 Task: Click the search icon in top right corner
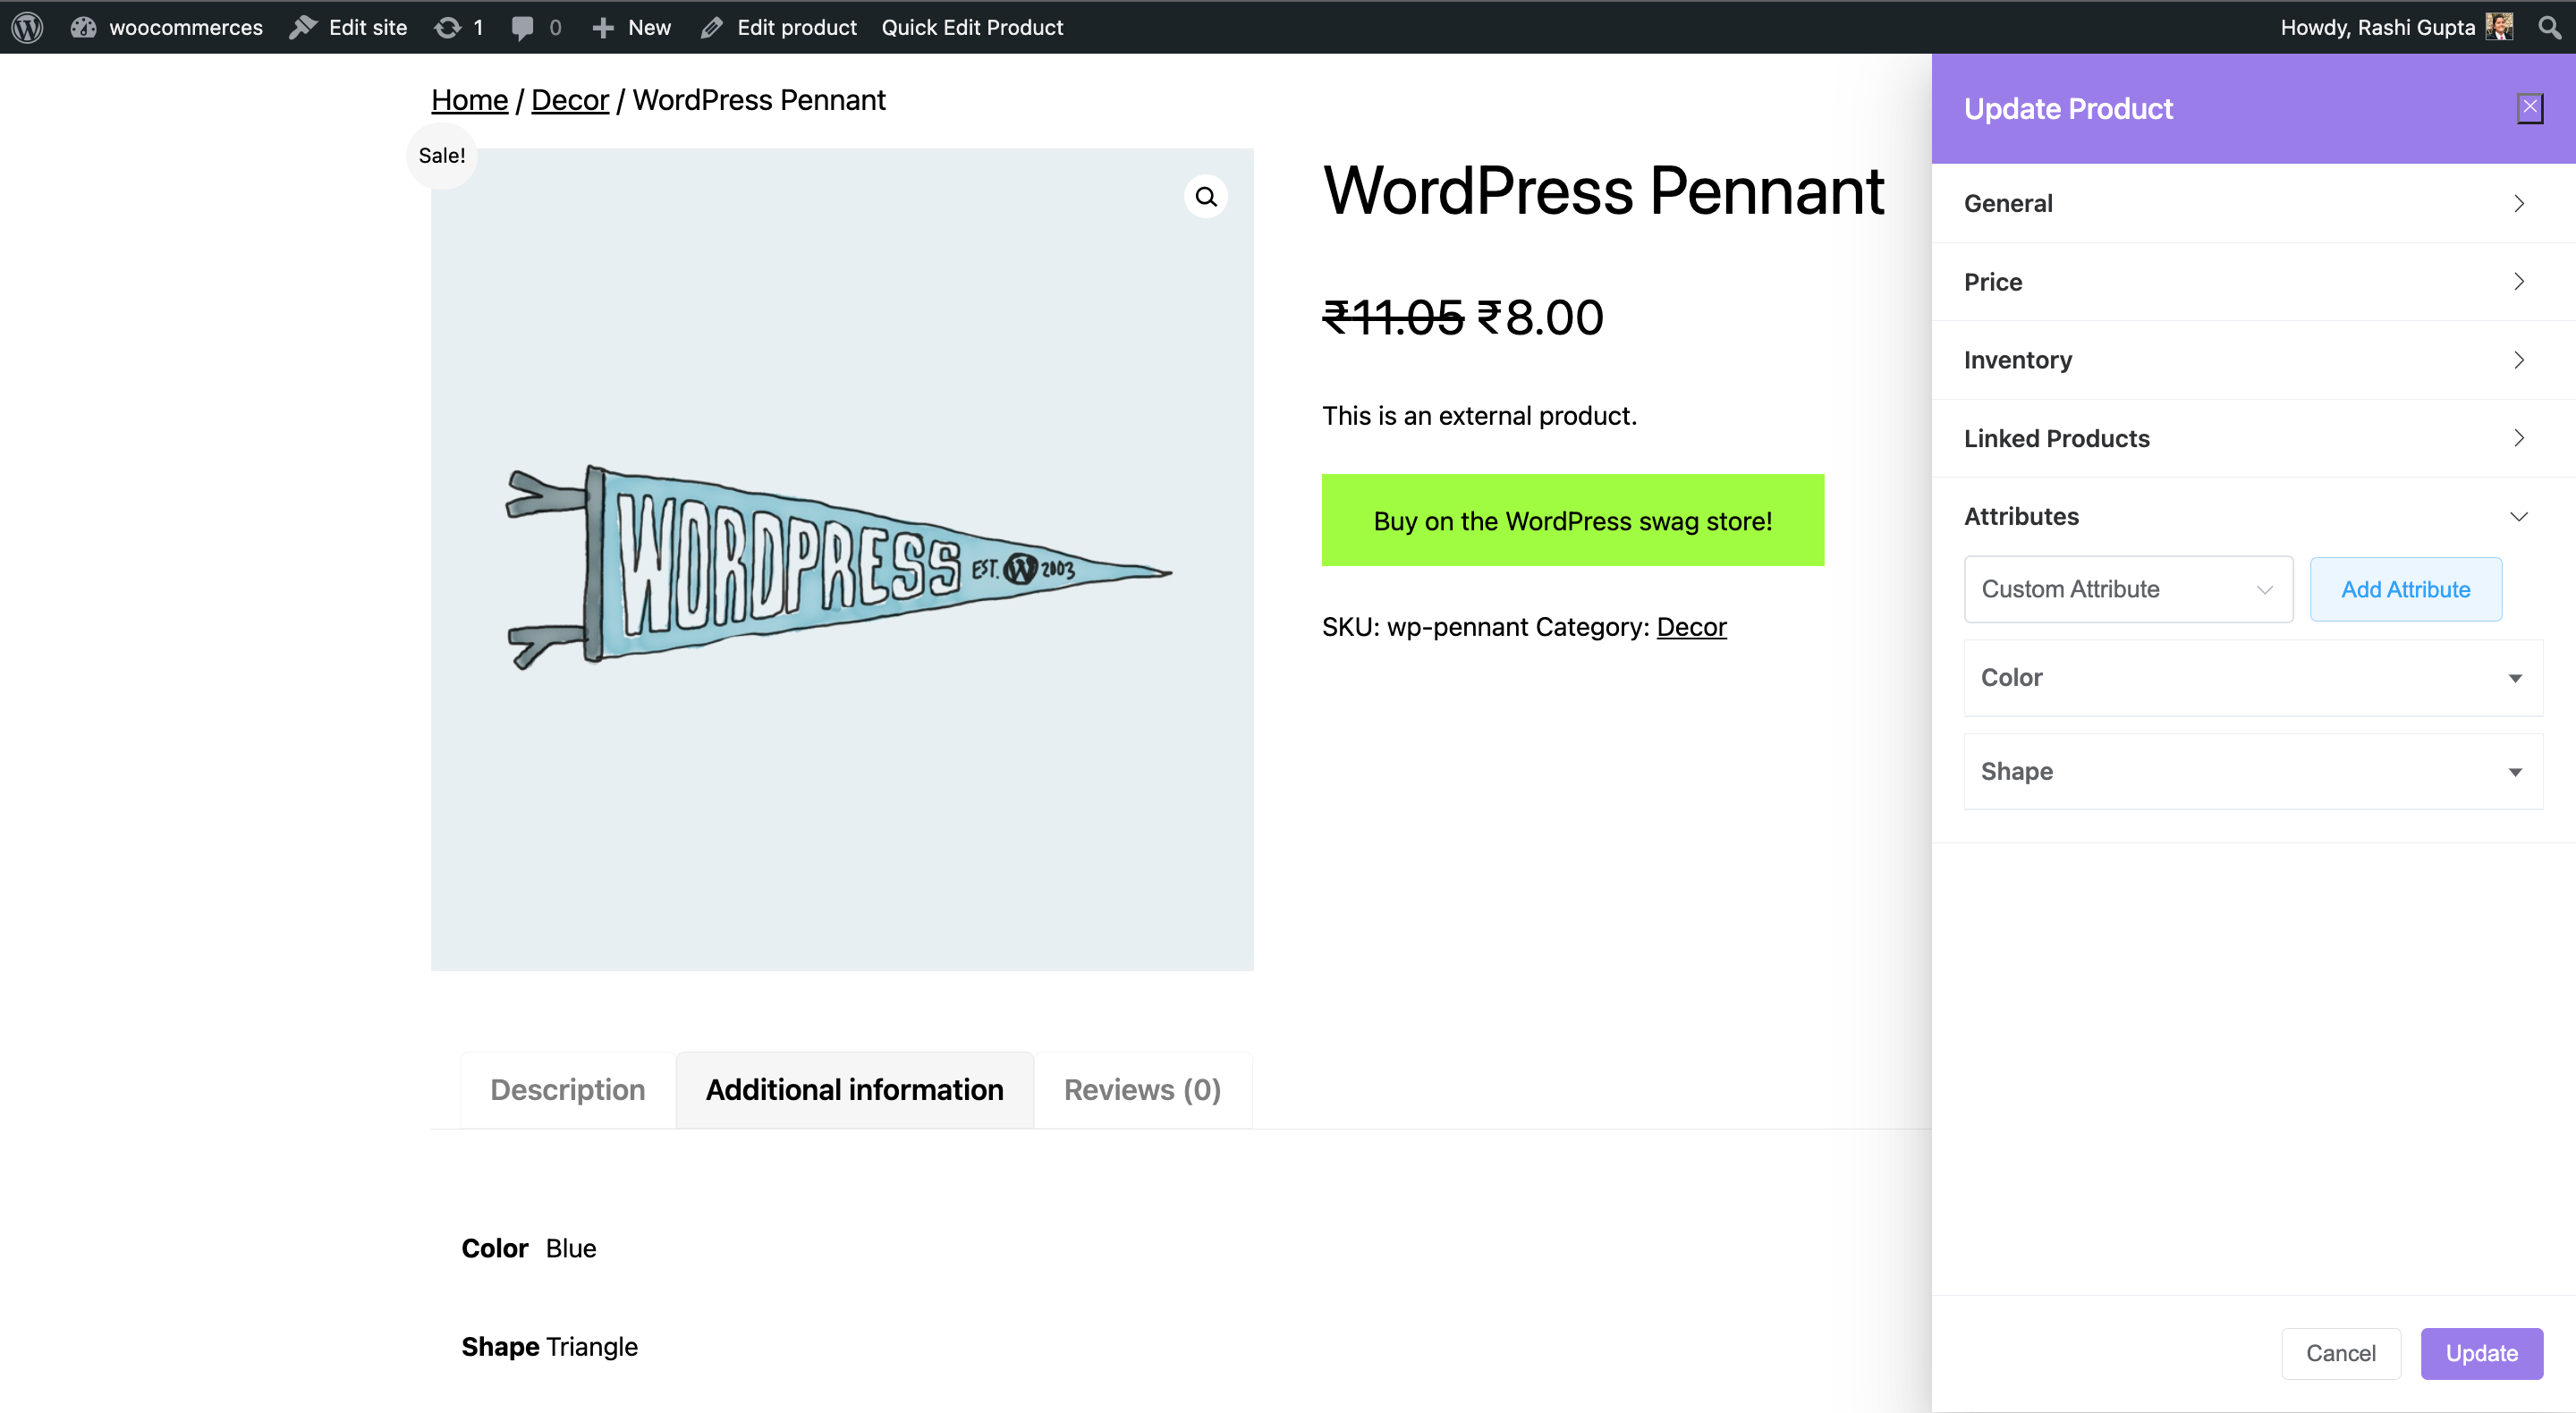tap(2555, 26)
